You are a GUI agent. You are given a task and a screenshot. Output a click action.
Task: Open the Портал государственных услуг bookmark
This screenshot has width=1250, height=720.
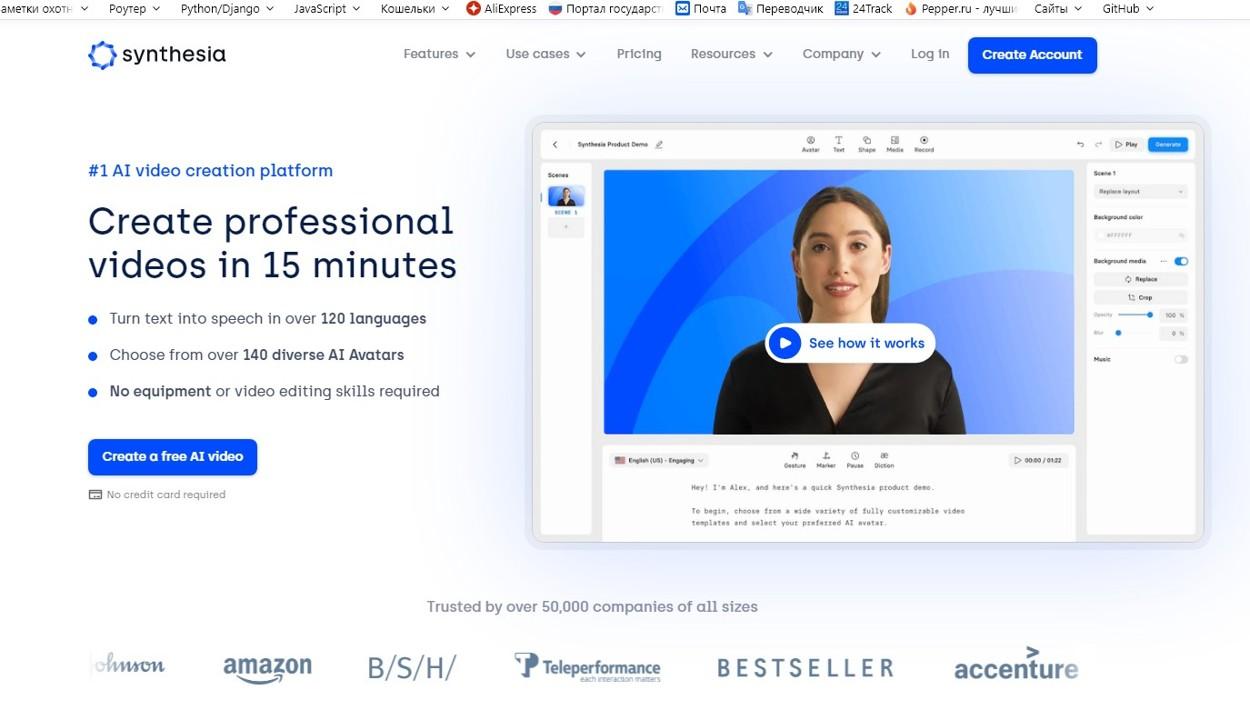605,9
